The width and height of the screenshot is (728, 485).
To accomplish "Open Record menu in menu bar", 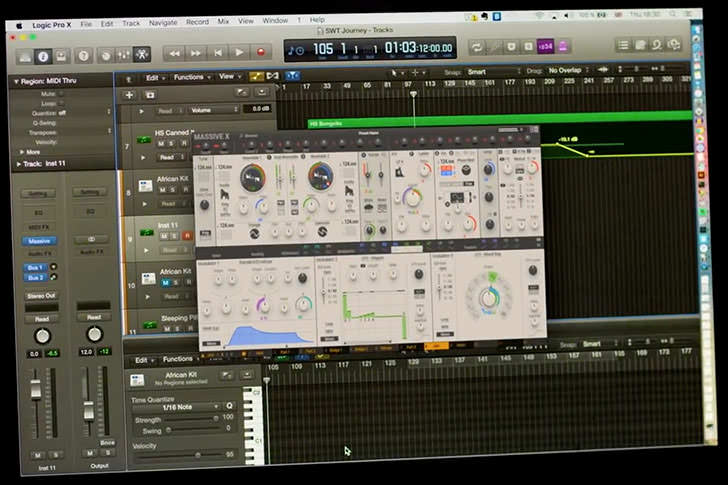I will [197, 22].
